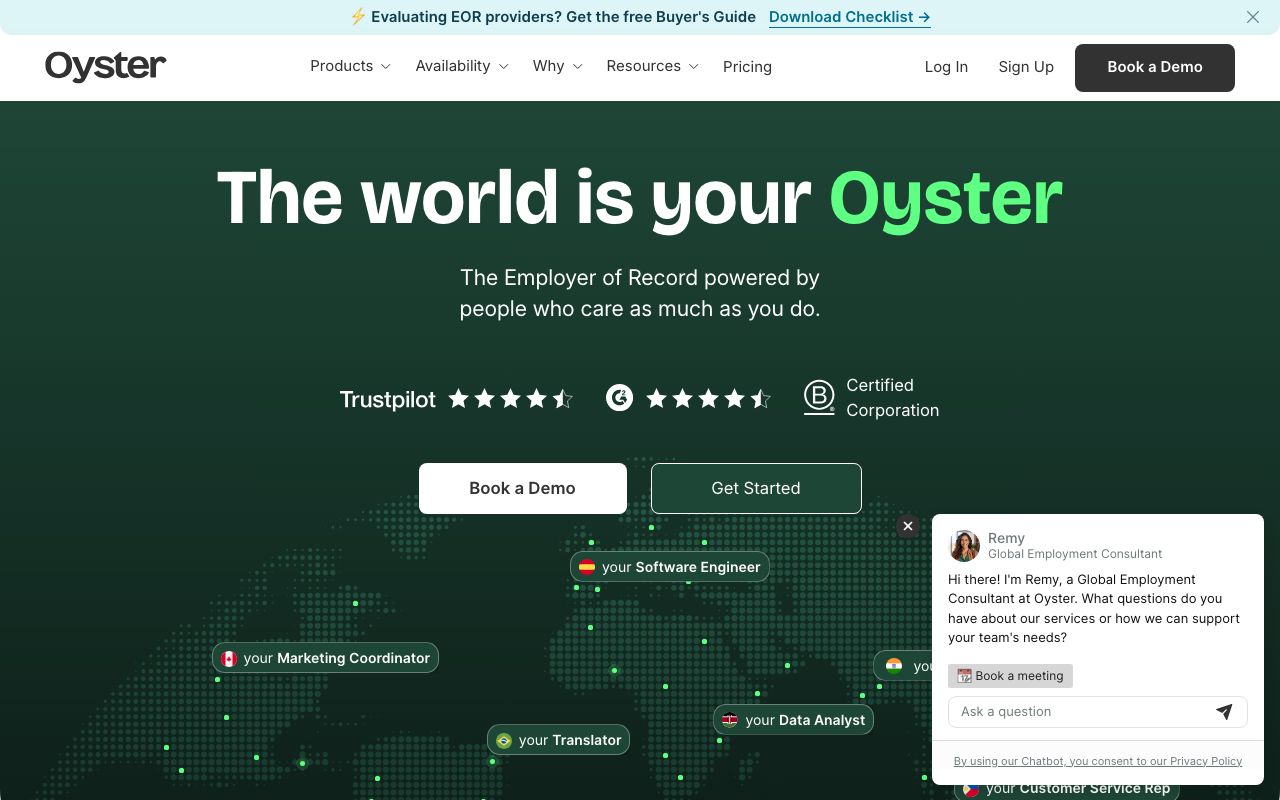
Task: Click the white Book a Demo hero button
Action: 523,488
